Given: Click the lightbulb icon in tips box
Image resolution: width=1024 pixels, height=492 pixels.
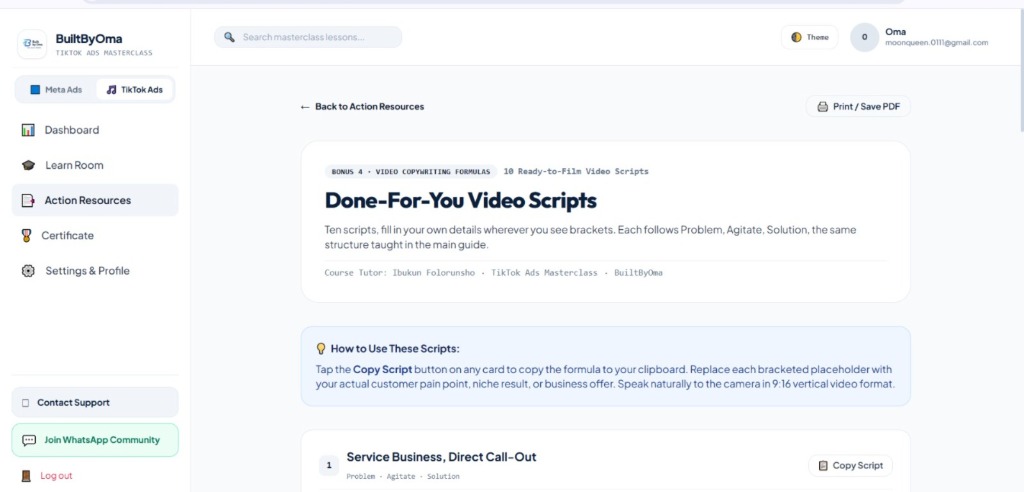Looking at the screenshot, I should click(321, 348).
